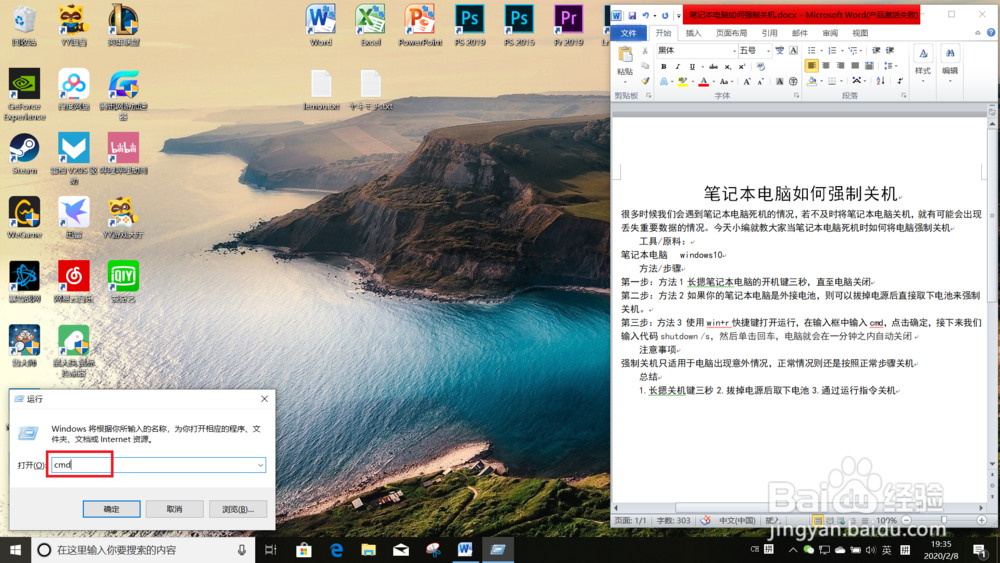Switch to the 插入 Insert ribbon tab
The image size is (1000, 563).
pos(693,33)
